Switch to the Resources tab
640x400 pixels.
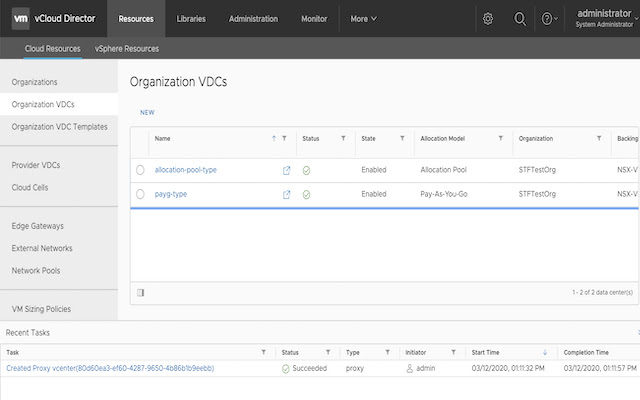pyautogui.click(x=136, y=19)
